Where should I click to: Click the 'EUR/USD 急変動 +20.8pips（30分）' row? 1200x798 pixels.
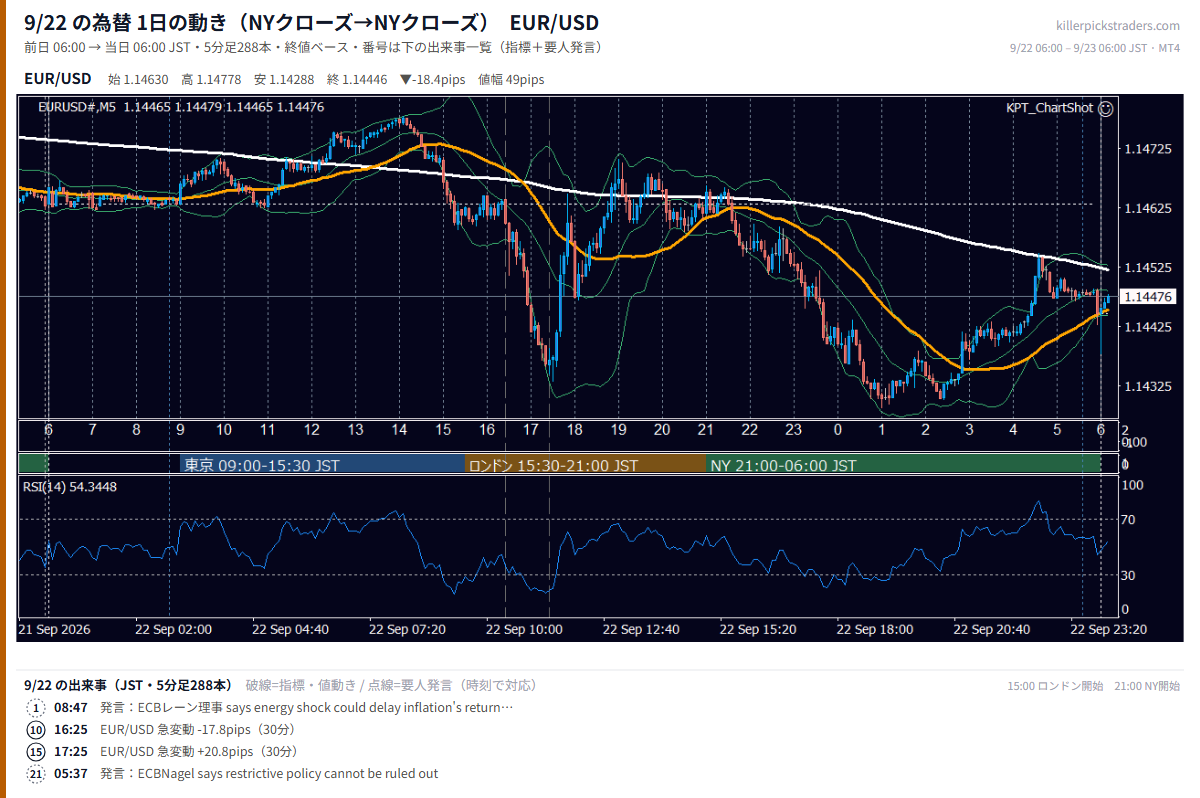point(199,752)
